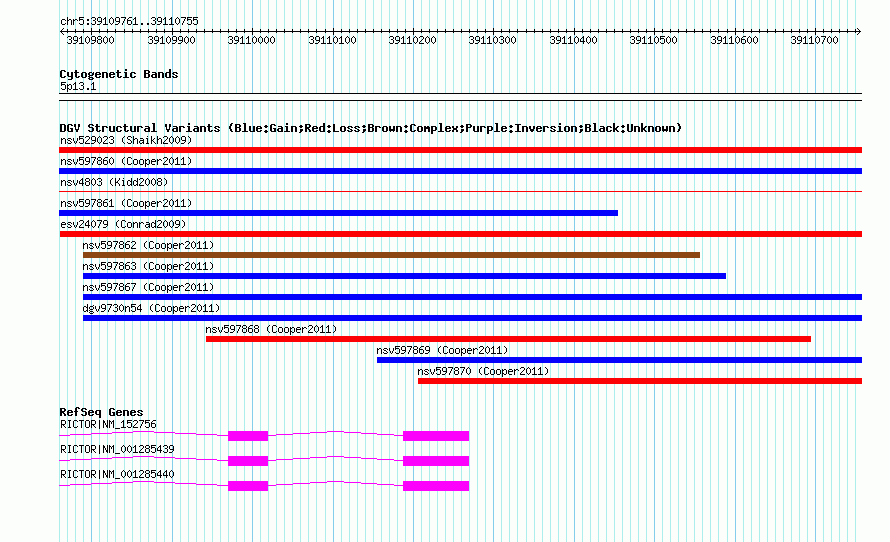Click the 39110200 ruler coordinate

point(412,40)
